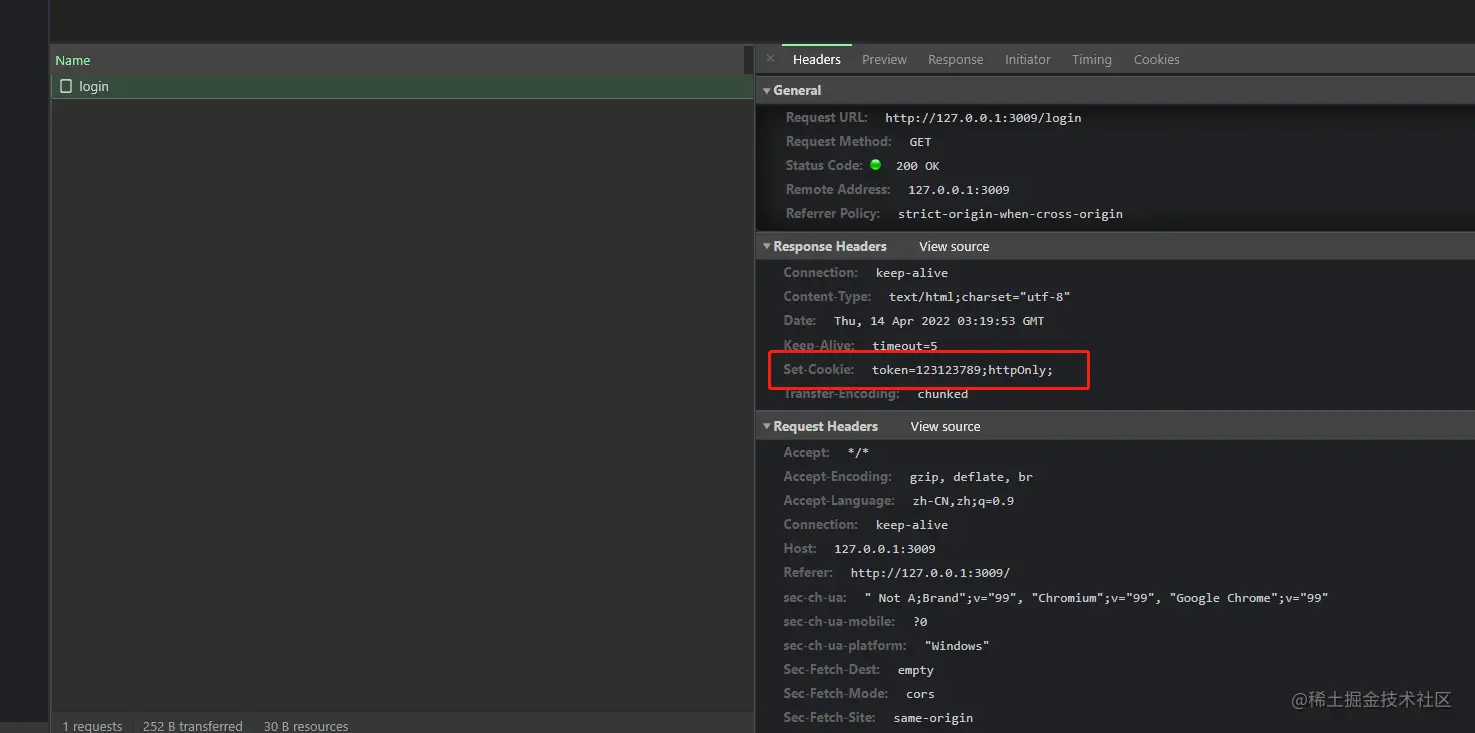This screenshot has height=733, width=1475.
Task: Click View source for Request Headers
Action: click(945, 426)
